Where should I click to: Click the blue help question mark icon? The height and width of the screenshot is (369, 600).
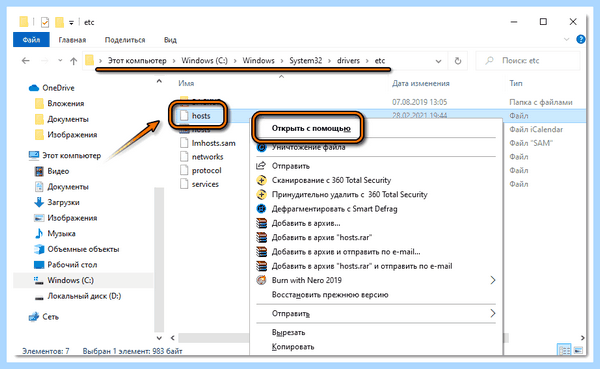(x=580, y=39)
